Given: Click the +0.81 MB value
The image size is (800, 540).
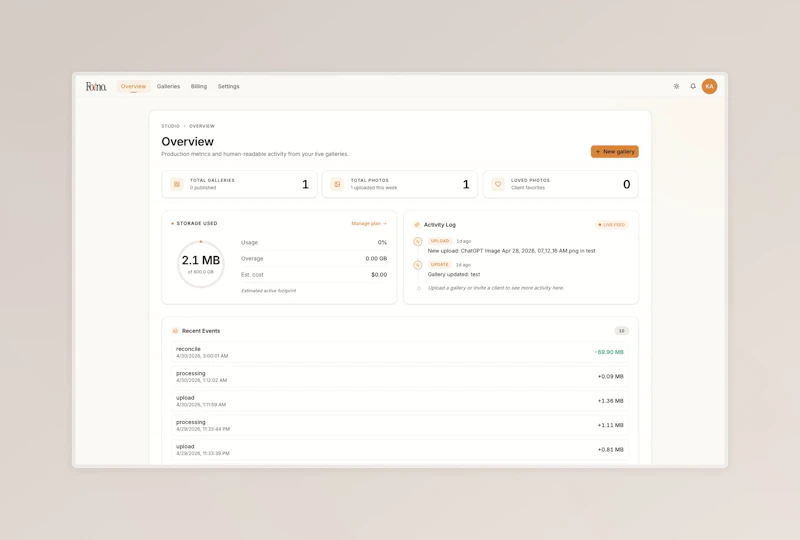Looking at the screenshot, I should click(x=611, y=450).
